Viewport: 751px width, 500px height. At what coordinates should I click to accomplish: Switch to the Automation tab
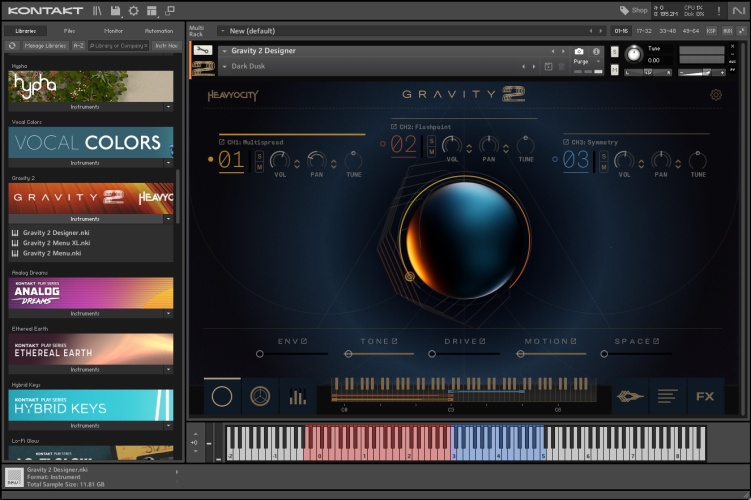tap(158, 31)
